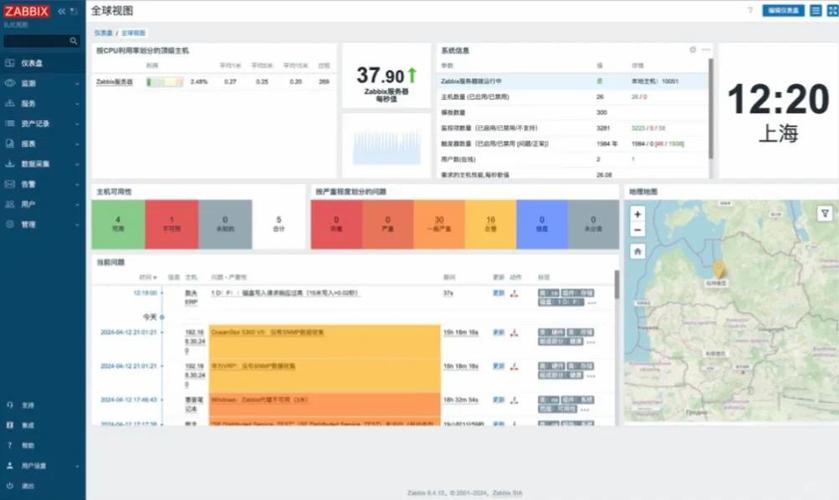Expand the 用户 sidebar menu

click(43, 204)
